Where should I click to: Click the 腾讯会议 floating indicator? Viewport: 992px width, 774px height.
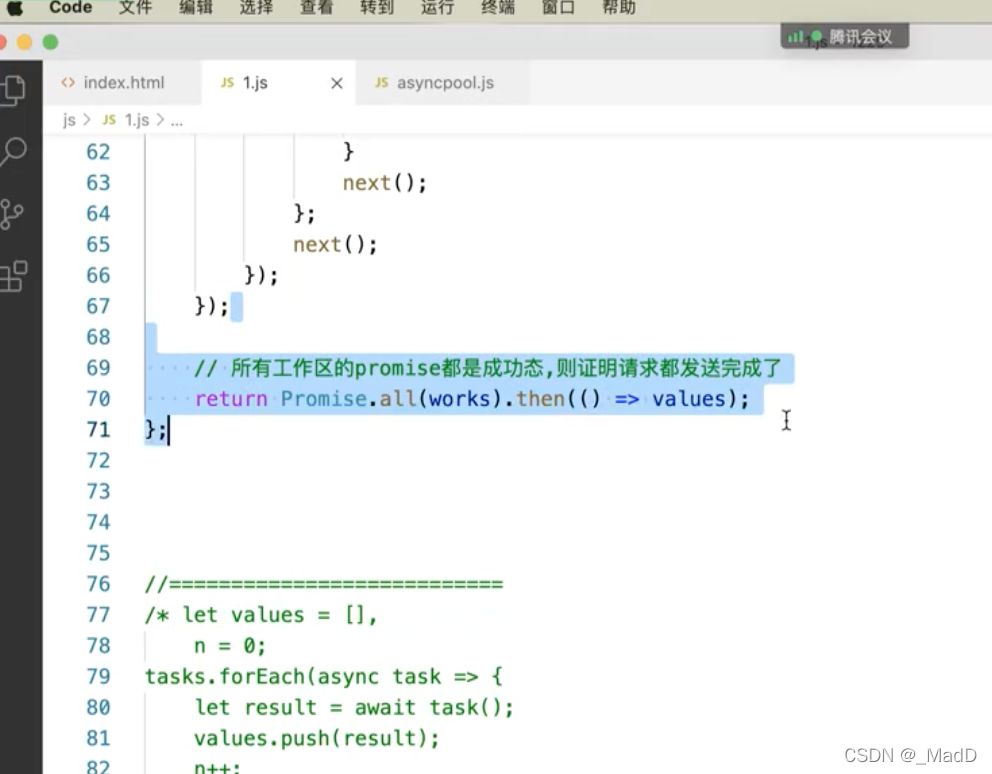pos(845,37)
